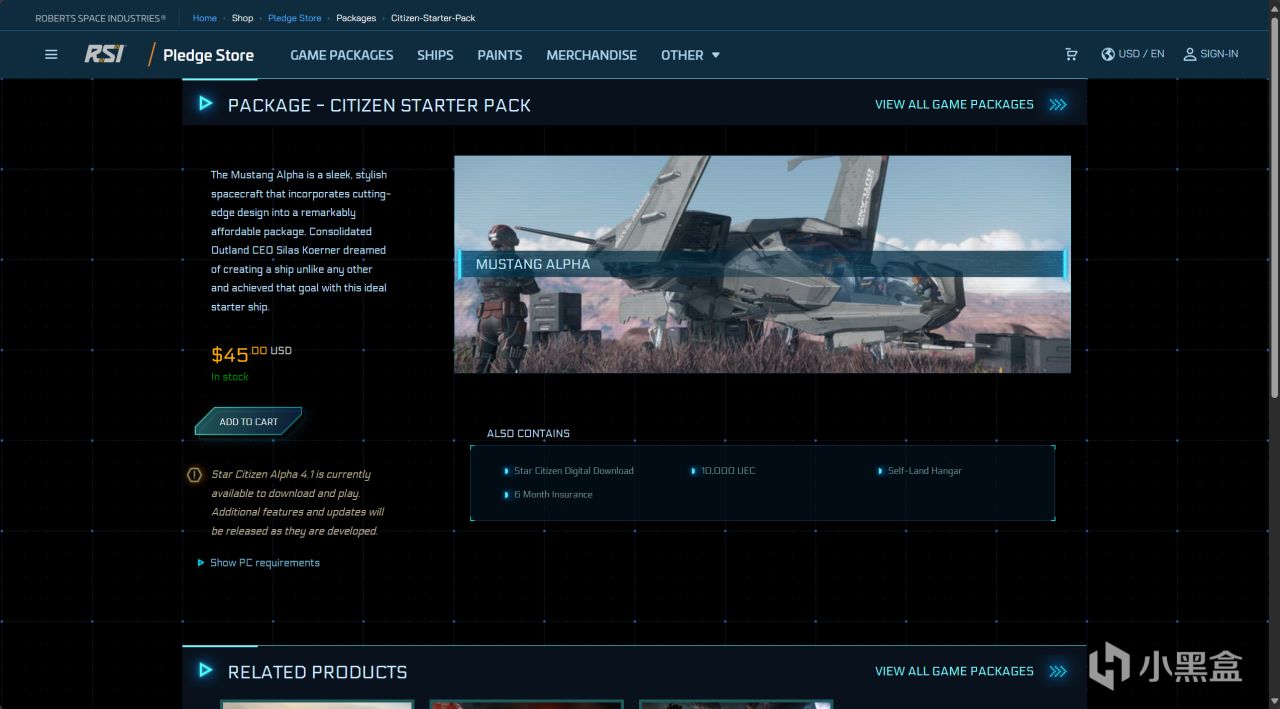1280x709 pixels.
Task: Follow VIEW ALL GAME PACKAGES in Related Products
Action: click(954, 671)
